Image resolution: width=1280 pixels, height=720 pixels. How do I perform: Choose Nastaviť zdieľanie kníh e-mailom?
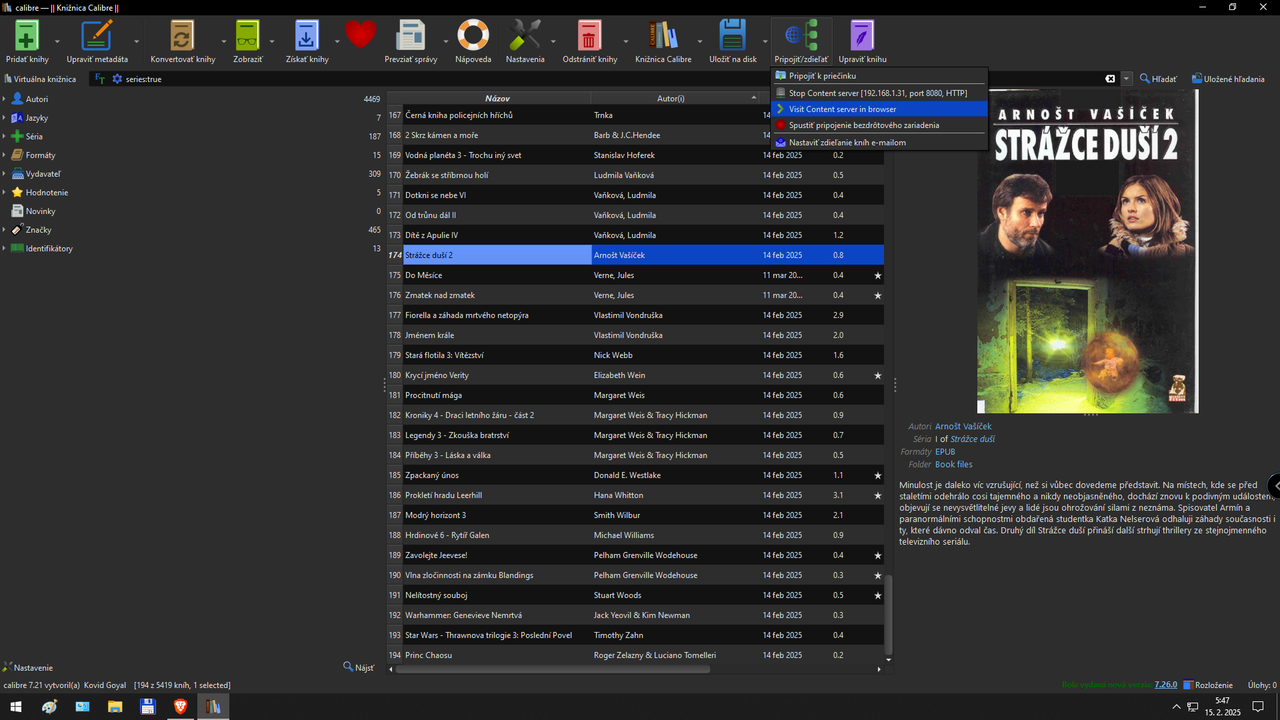click(x=880, y=142)
